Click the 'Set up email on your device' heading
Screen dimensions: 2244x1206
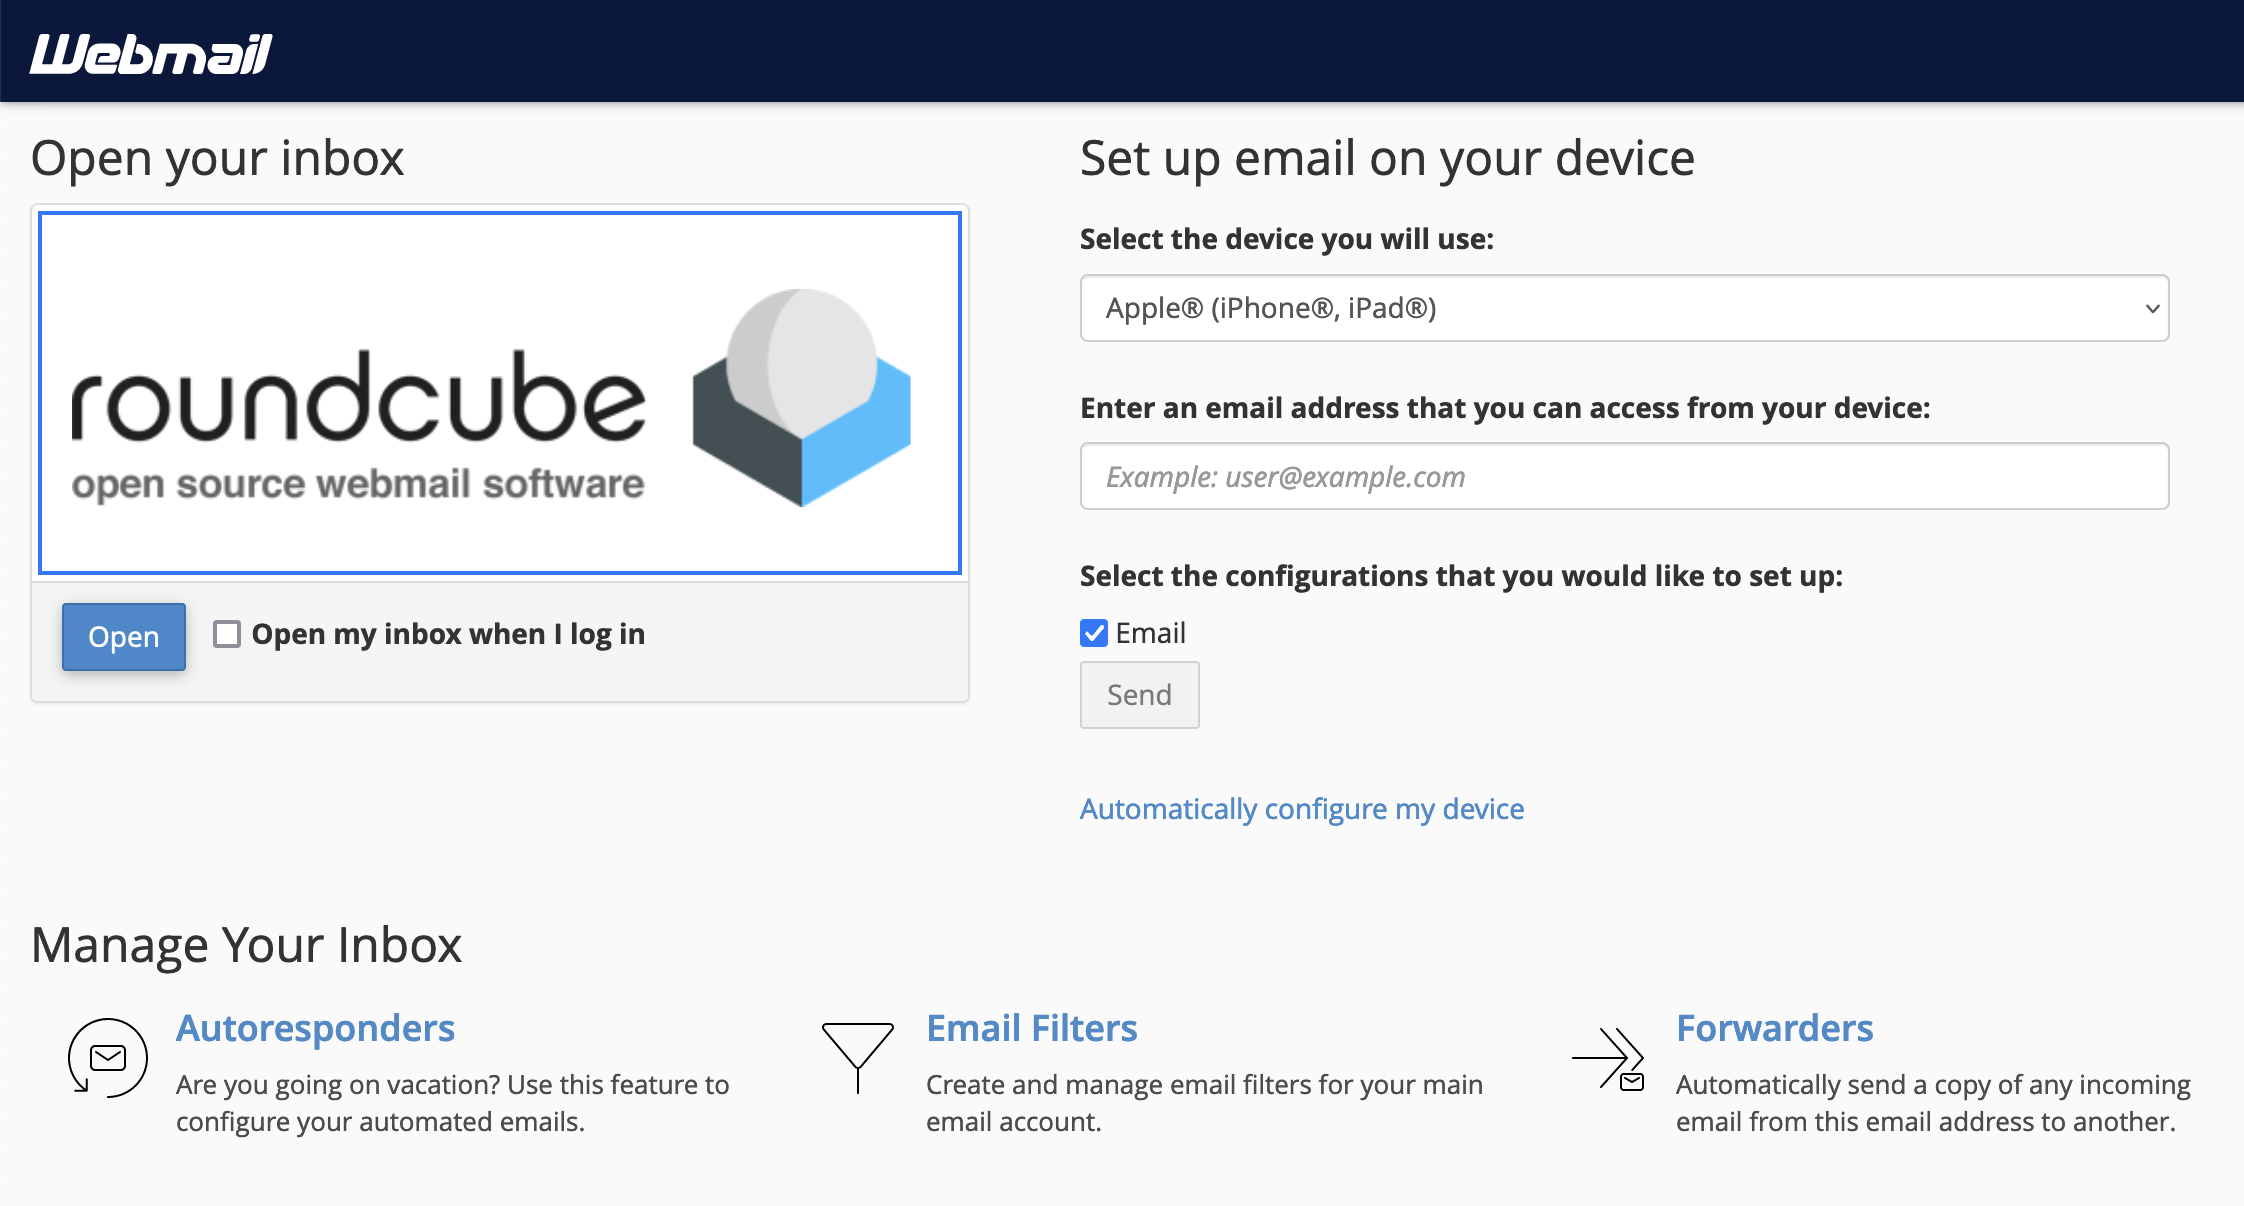pyautogui.click(x=1387, y=158)
